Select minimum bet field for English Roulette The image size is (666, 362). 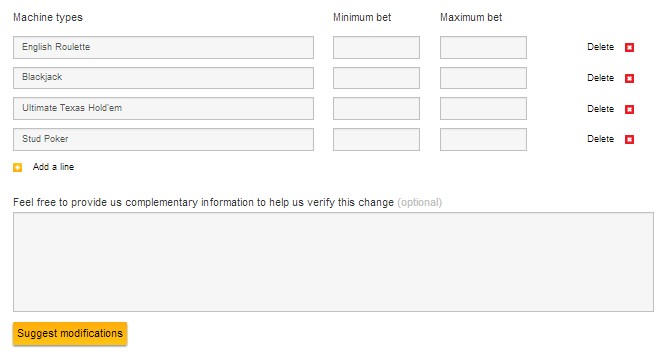click(376, 47)
